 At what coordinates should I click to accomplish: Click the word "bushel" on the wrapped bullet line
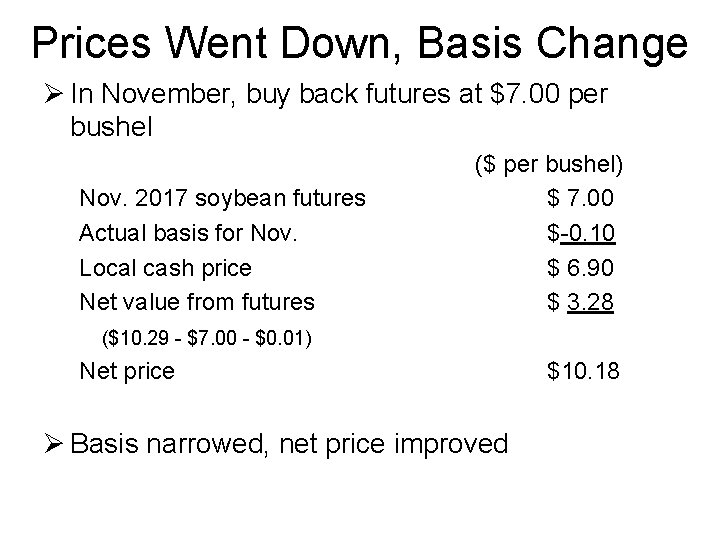click(x=111, y=128)
